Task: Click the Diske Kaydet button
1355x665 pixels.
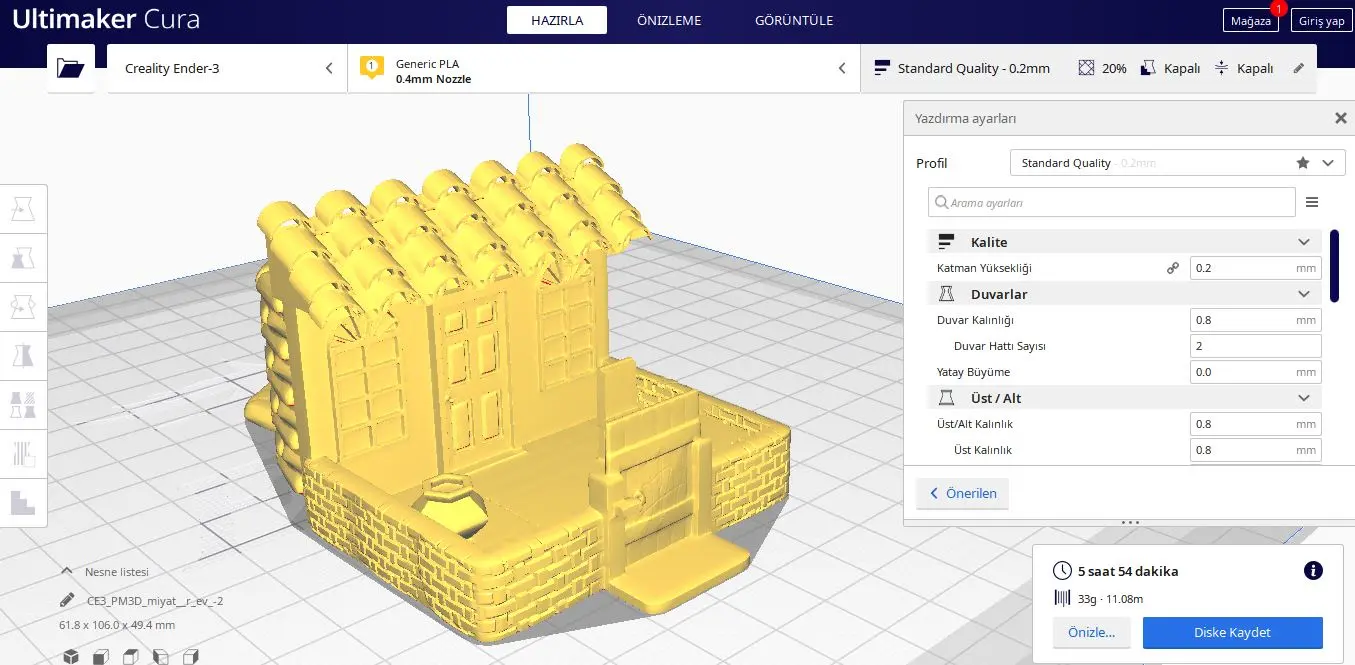Action: [x=1232, y=633]
